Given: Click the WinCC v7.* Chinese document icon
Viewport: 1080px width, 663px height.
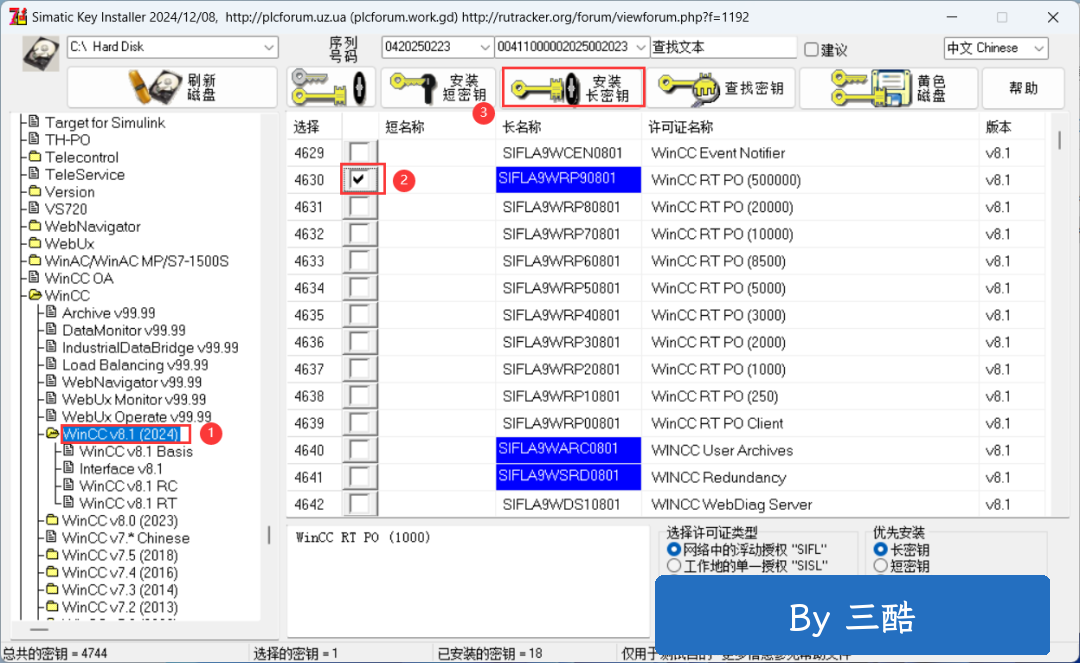Looking at the screenshot, I should (51, 537).
